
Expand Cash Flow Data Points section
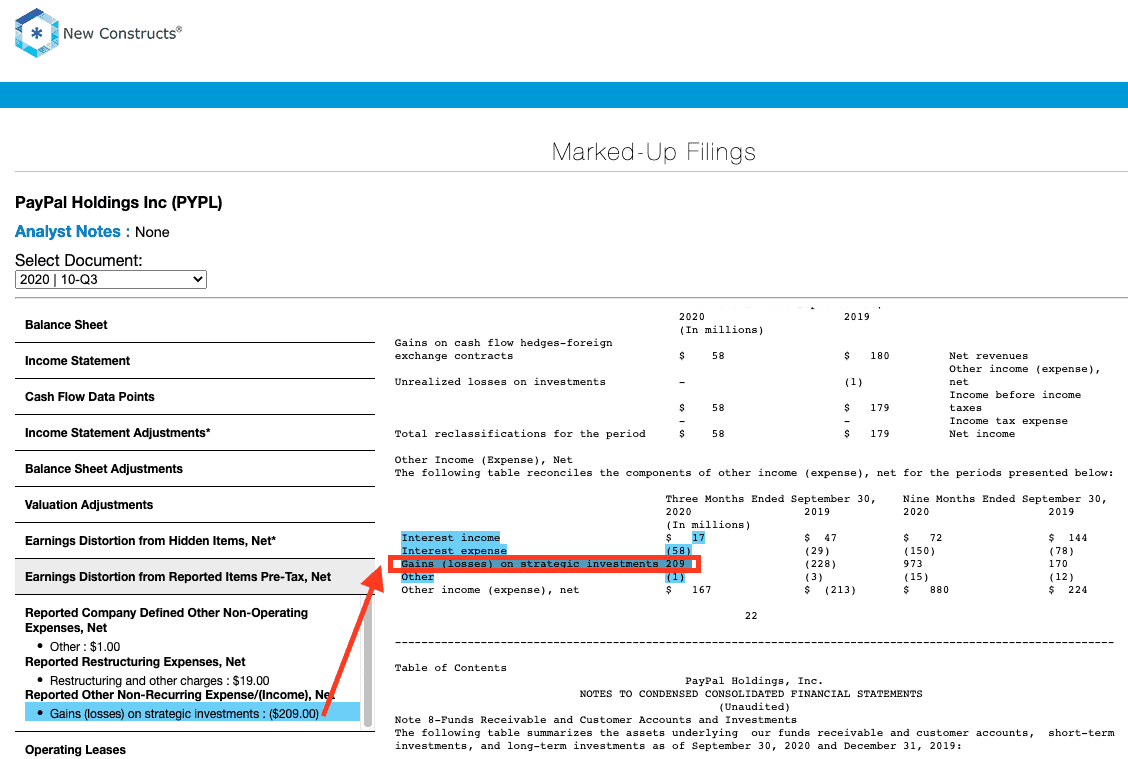click(x=195, y=397)
